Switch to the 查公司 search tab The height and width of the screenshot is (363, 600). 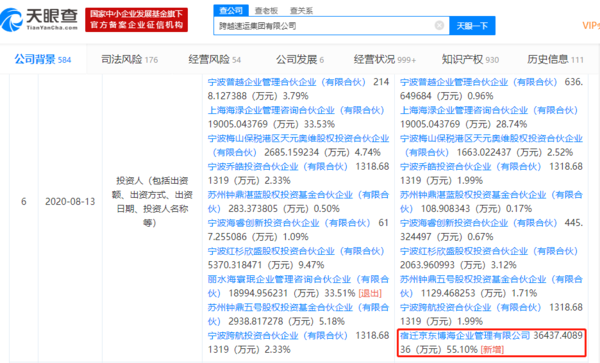pyautogui.click(x=231, y=10)
